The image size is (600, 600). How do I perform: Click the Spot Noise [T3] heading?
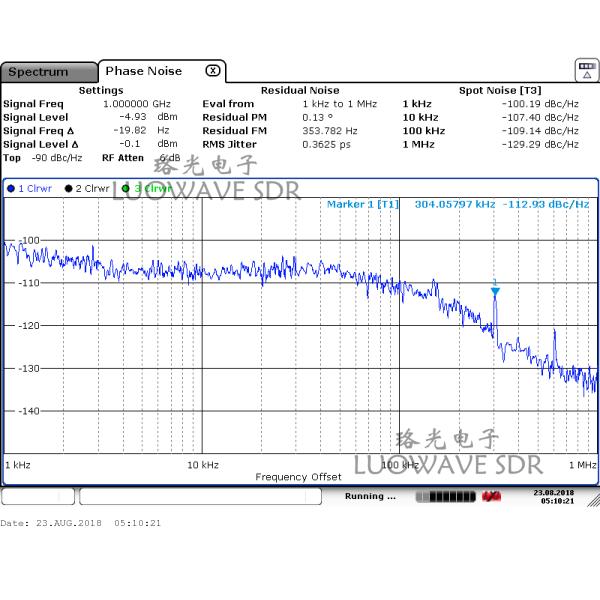coord(500,90)
